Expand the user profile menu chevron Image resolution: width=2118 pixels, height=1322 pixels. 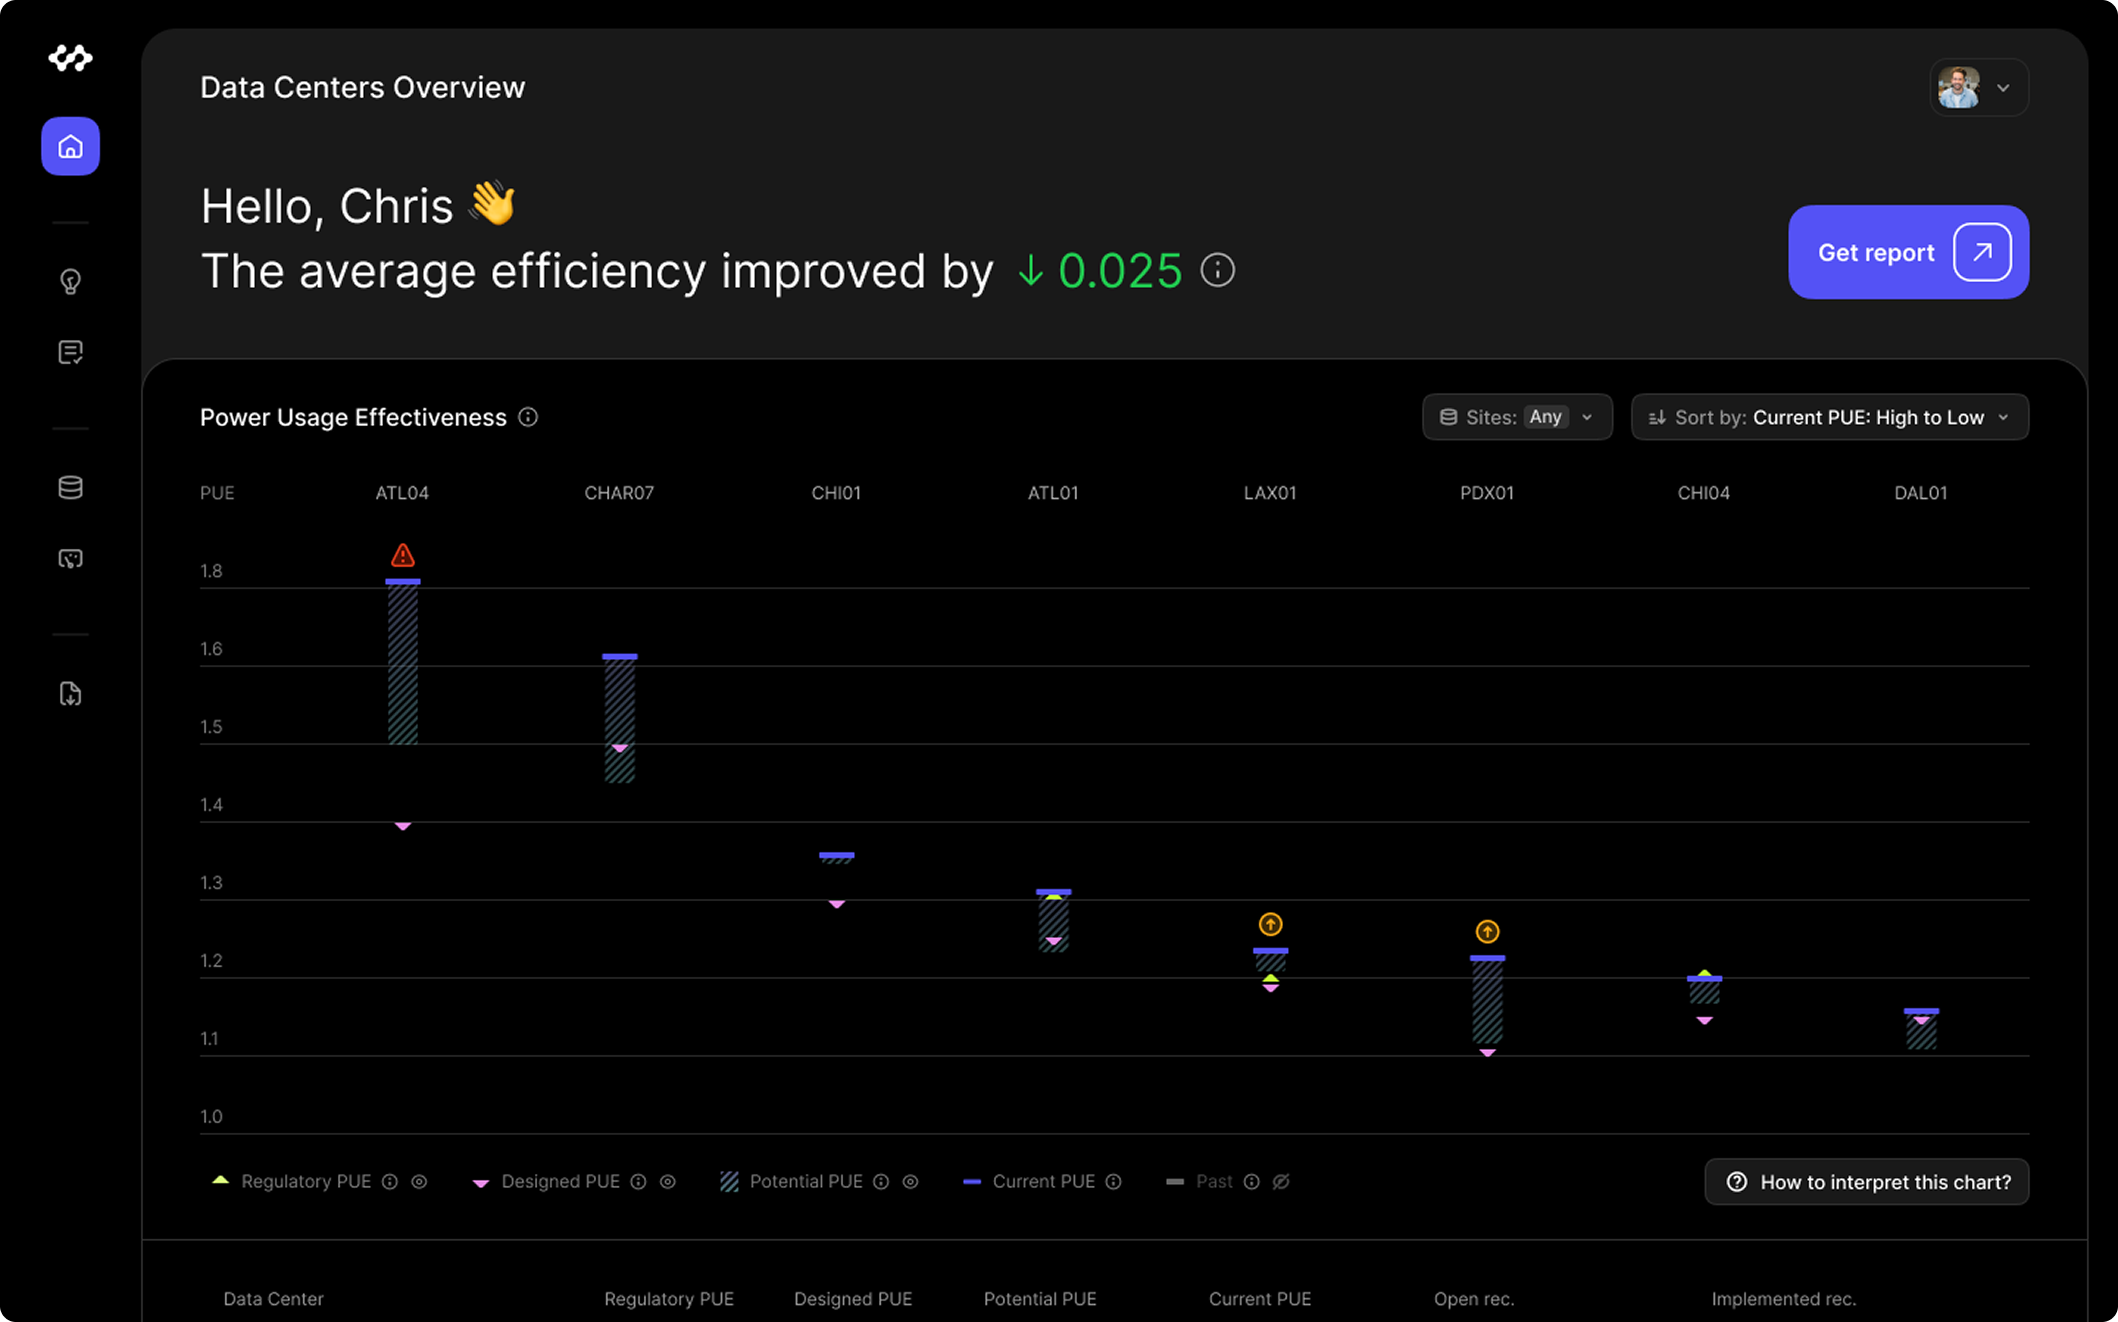(x=2003, y=88)
